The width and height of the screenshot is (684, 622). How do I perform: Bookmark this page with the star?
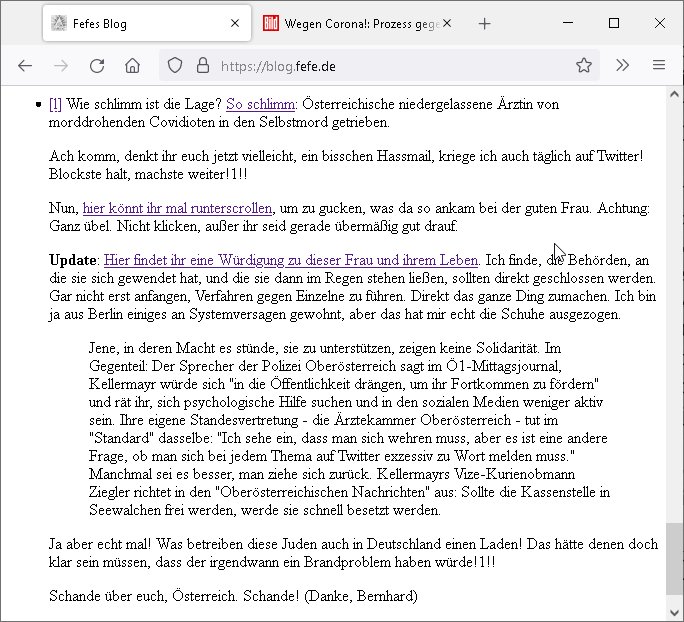point(584,66)
